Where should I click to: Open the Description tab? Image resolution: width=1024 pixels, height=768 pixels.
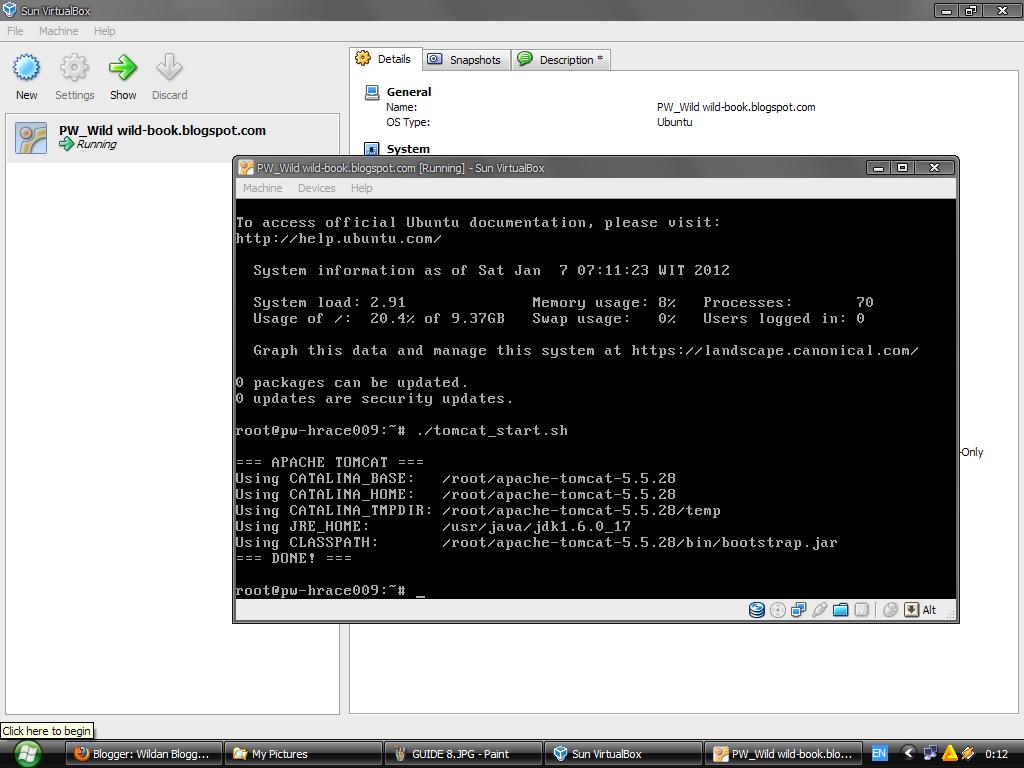pyautogui.click(x=561, y=59)
